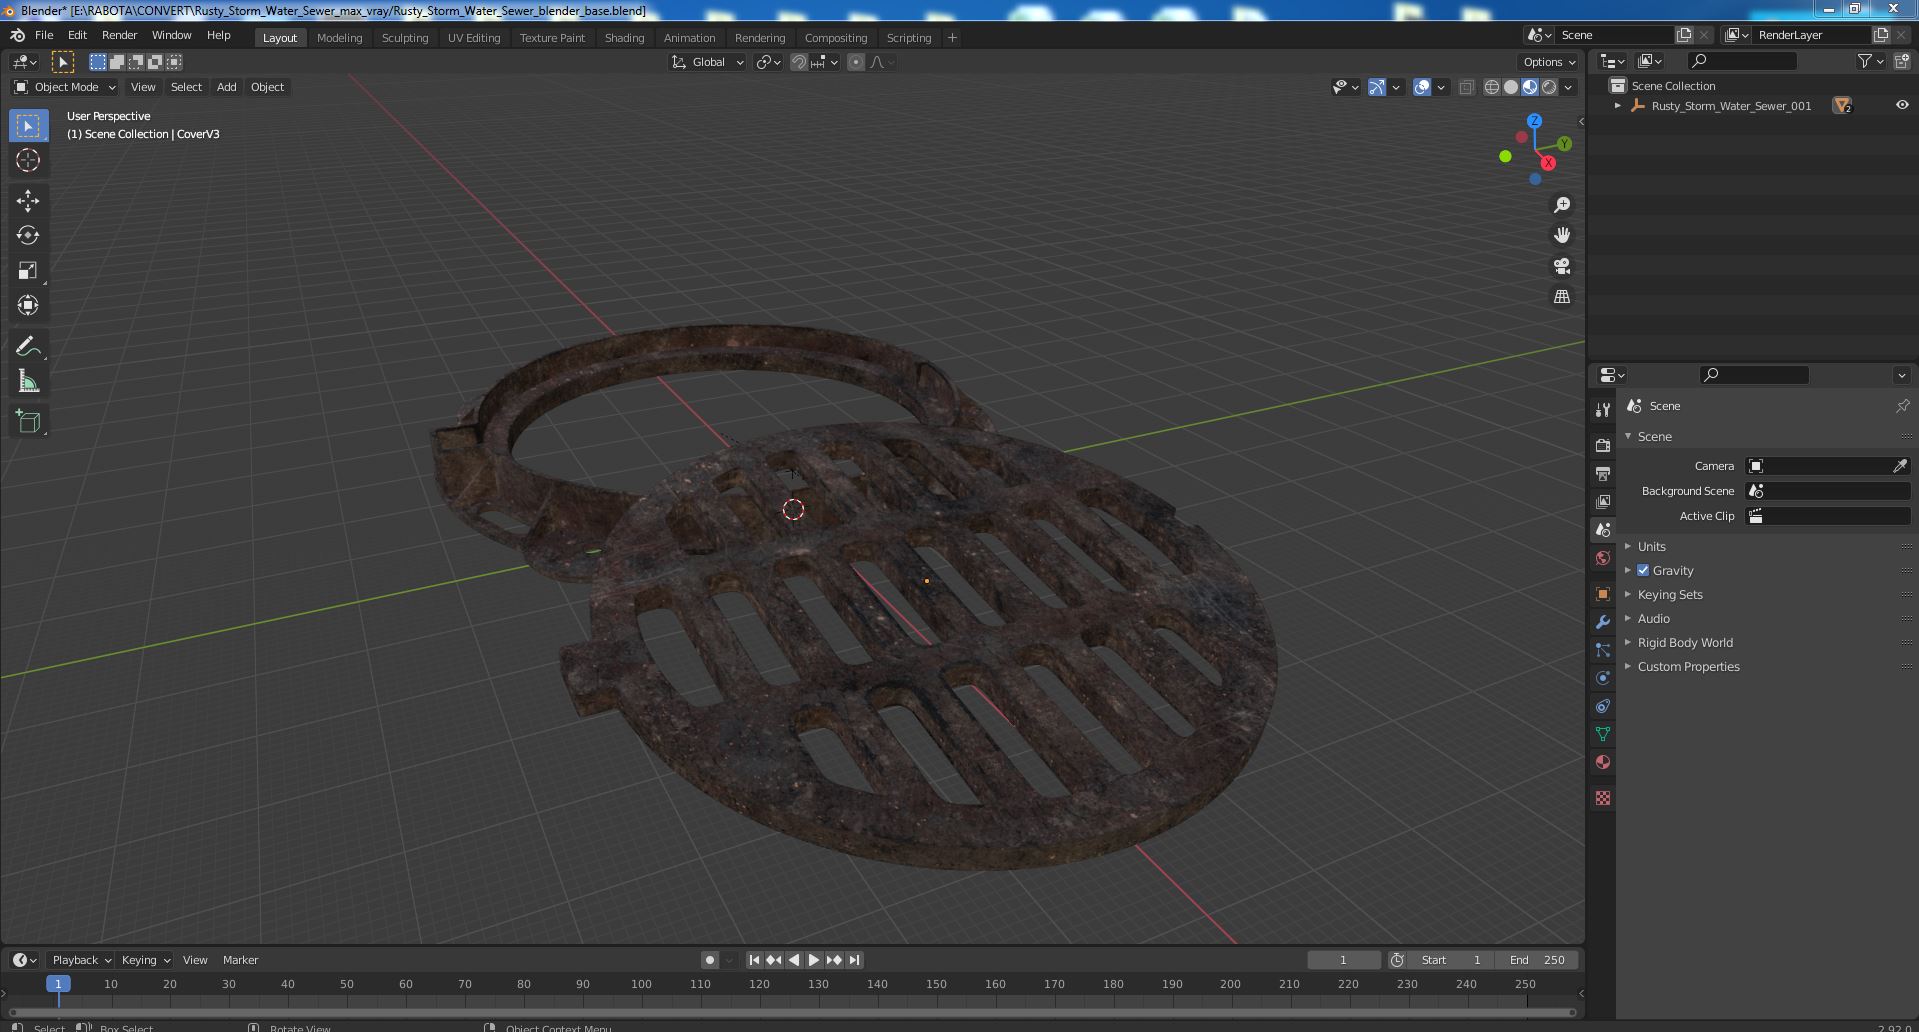Expand the Custom Properties panel

1688,666
